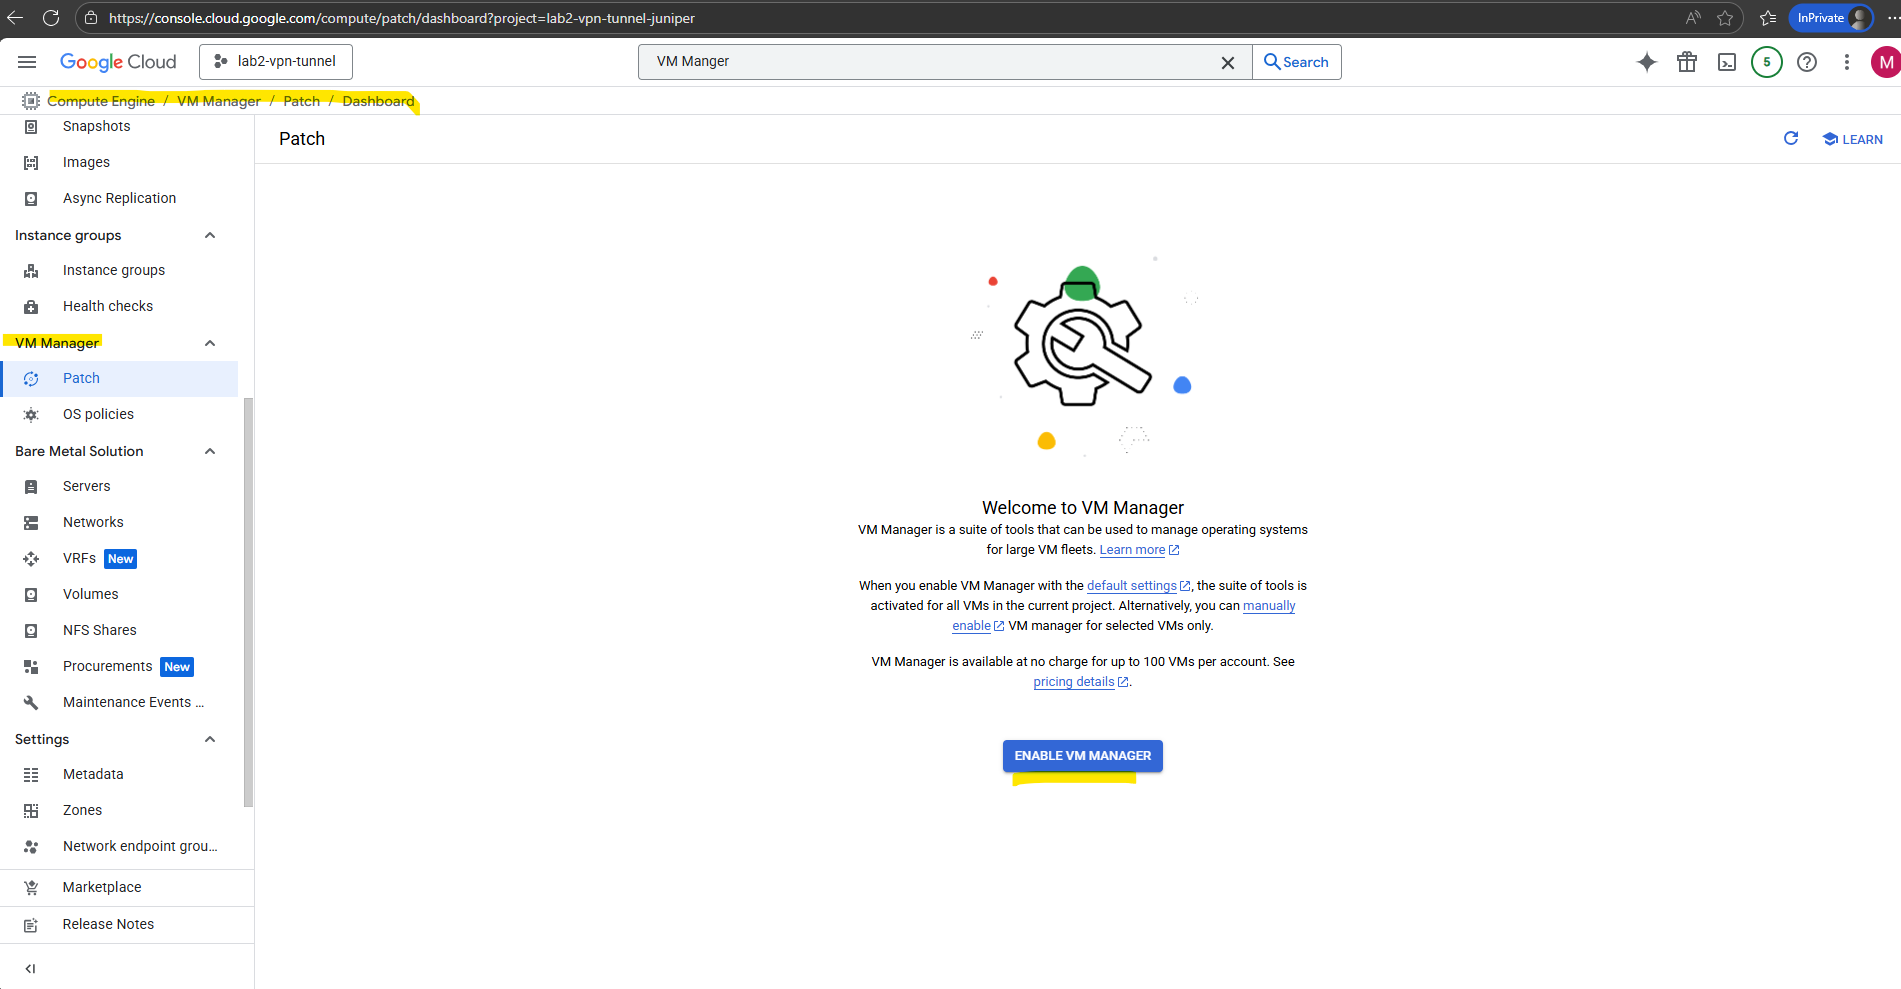1901x989 pixels.
Task: Open the Gemini AI assistant sparkle icon
Action: coord(1647,62)
